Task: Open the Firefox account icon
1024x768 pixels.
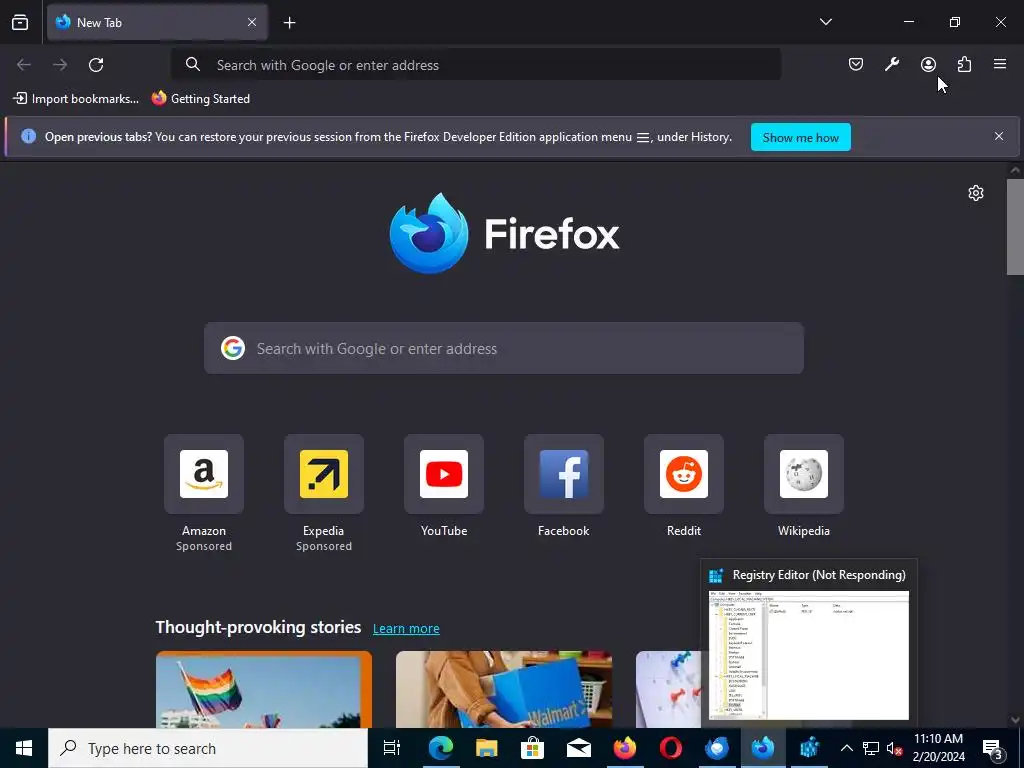Action: coord(928,64)
